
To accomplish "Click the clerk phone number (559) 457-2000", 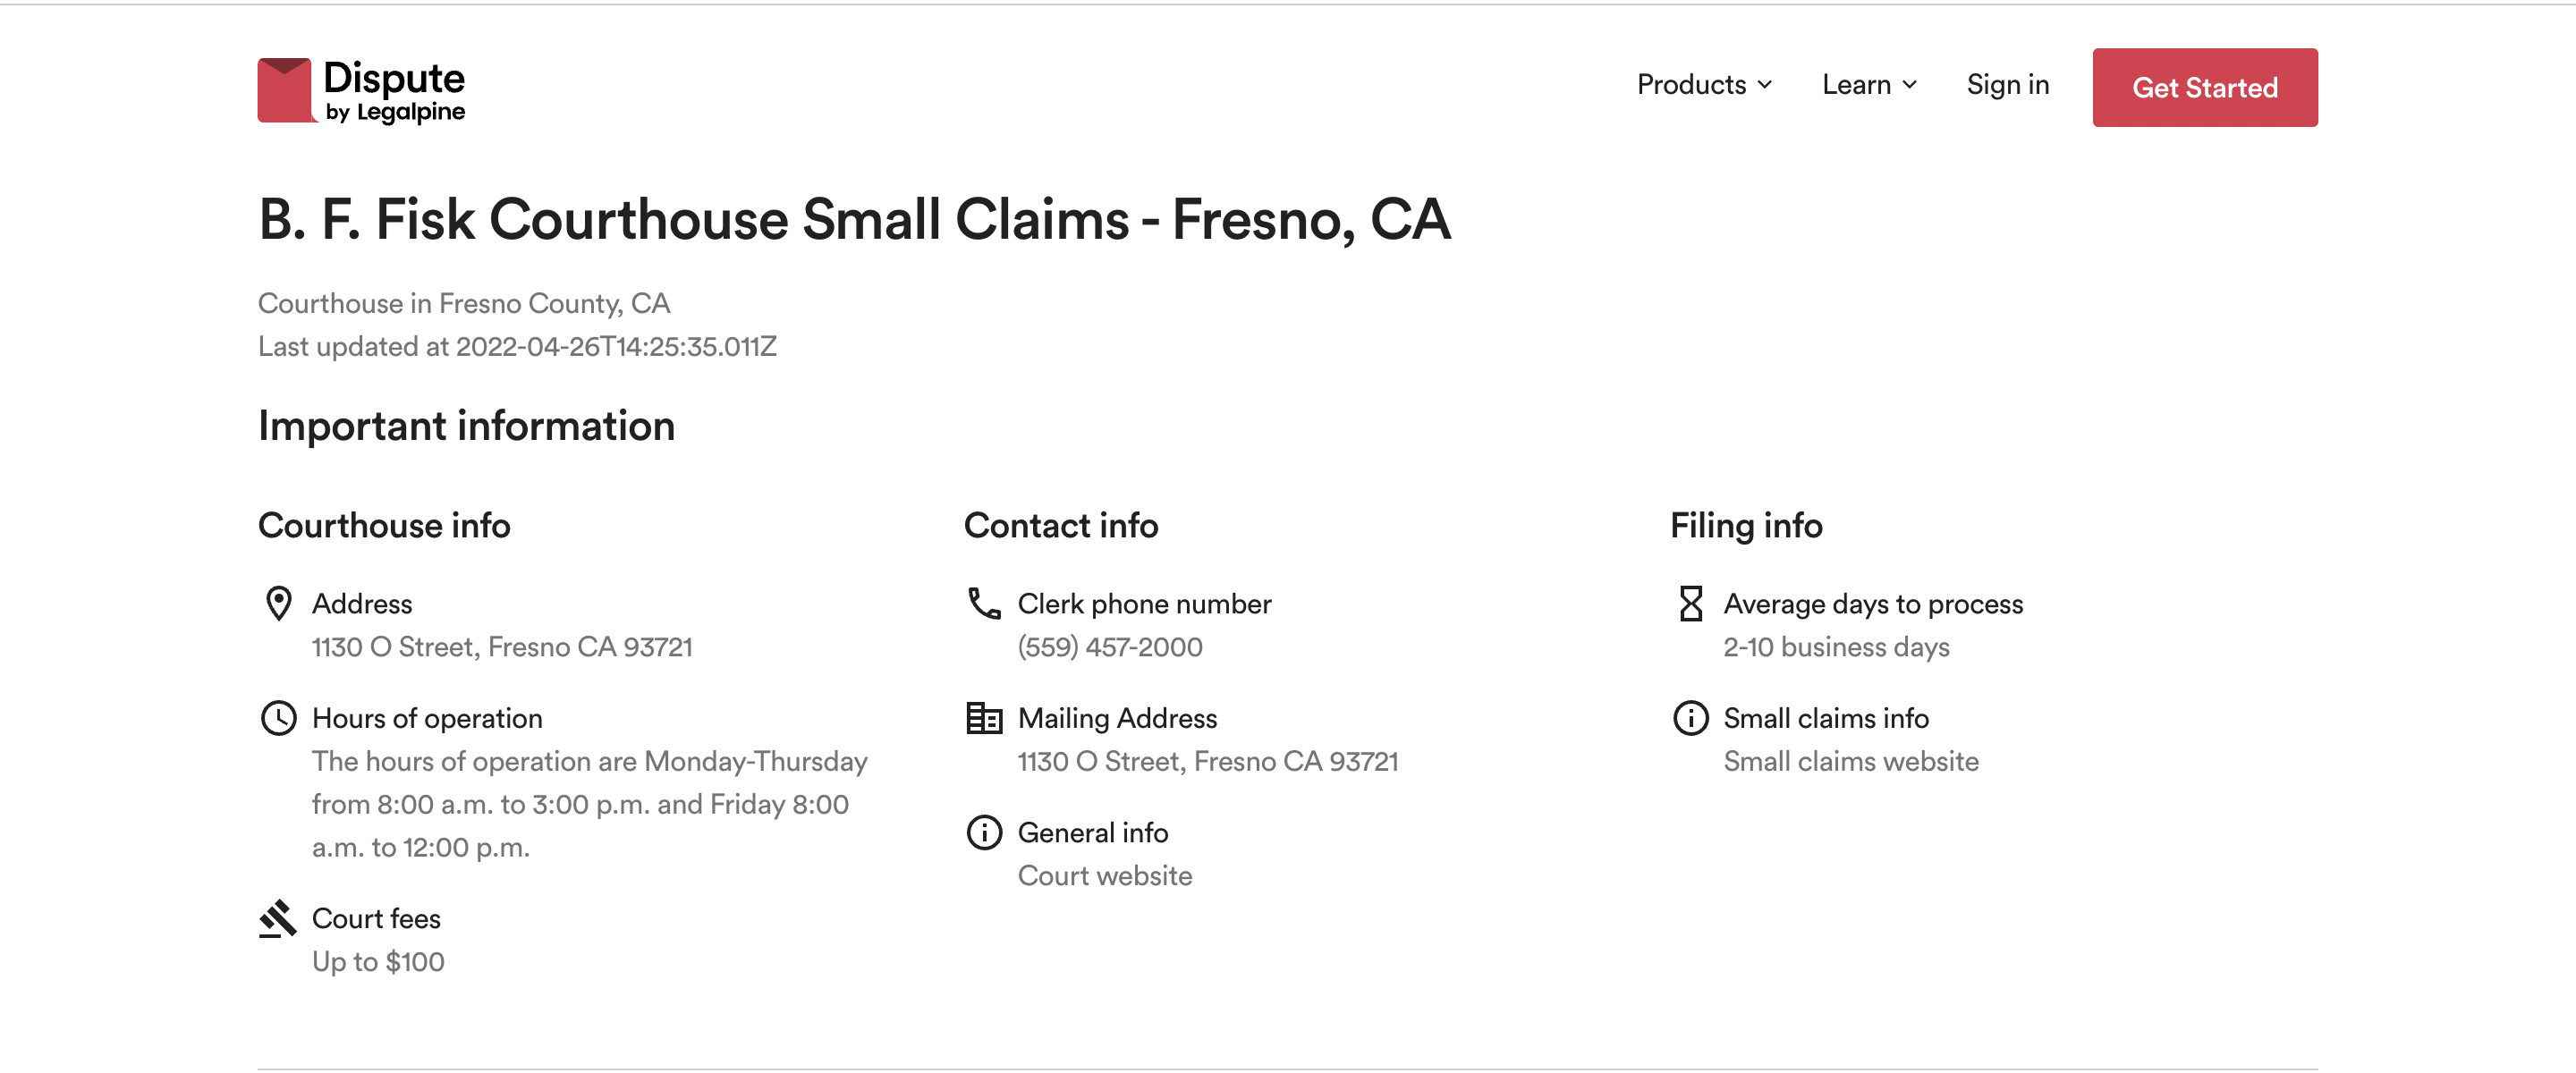I will pyautogui.click(x=1109, y=647).
